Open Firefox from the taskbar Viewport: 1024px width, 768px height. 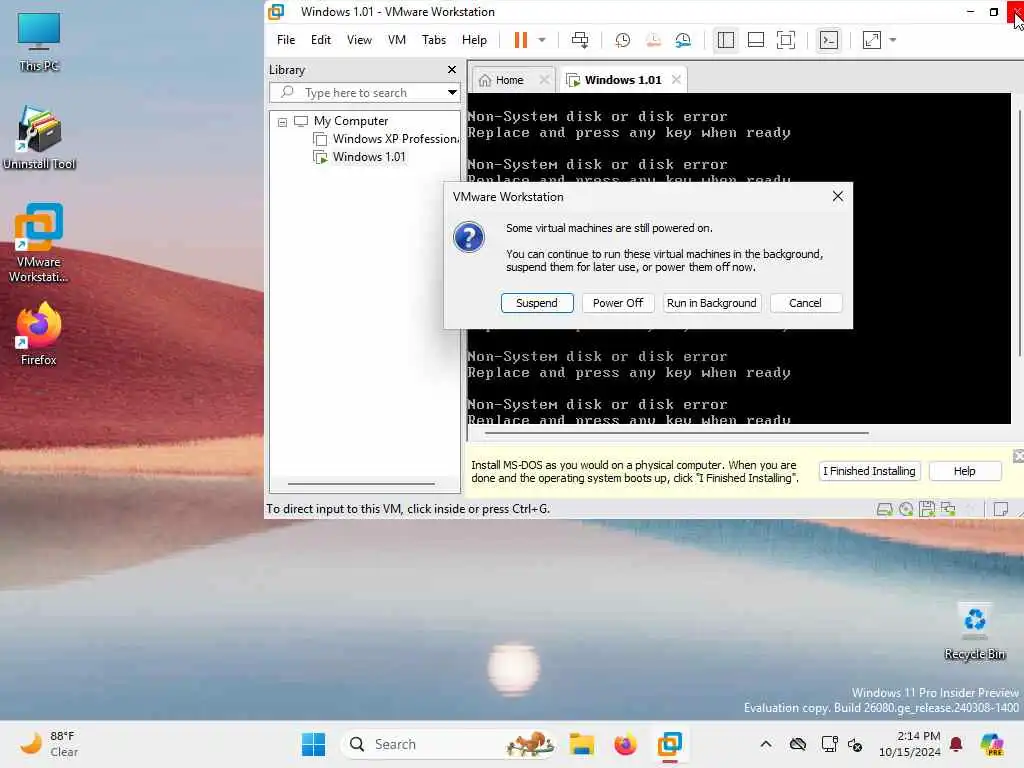tap(625, 744)
